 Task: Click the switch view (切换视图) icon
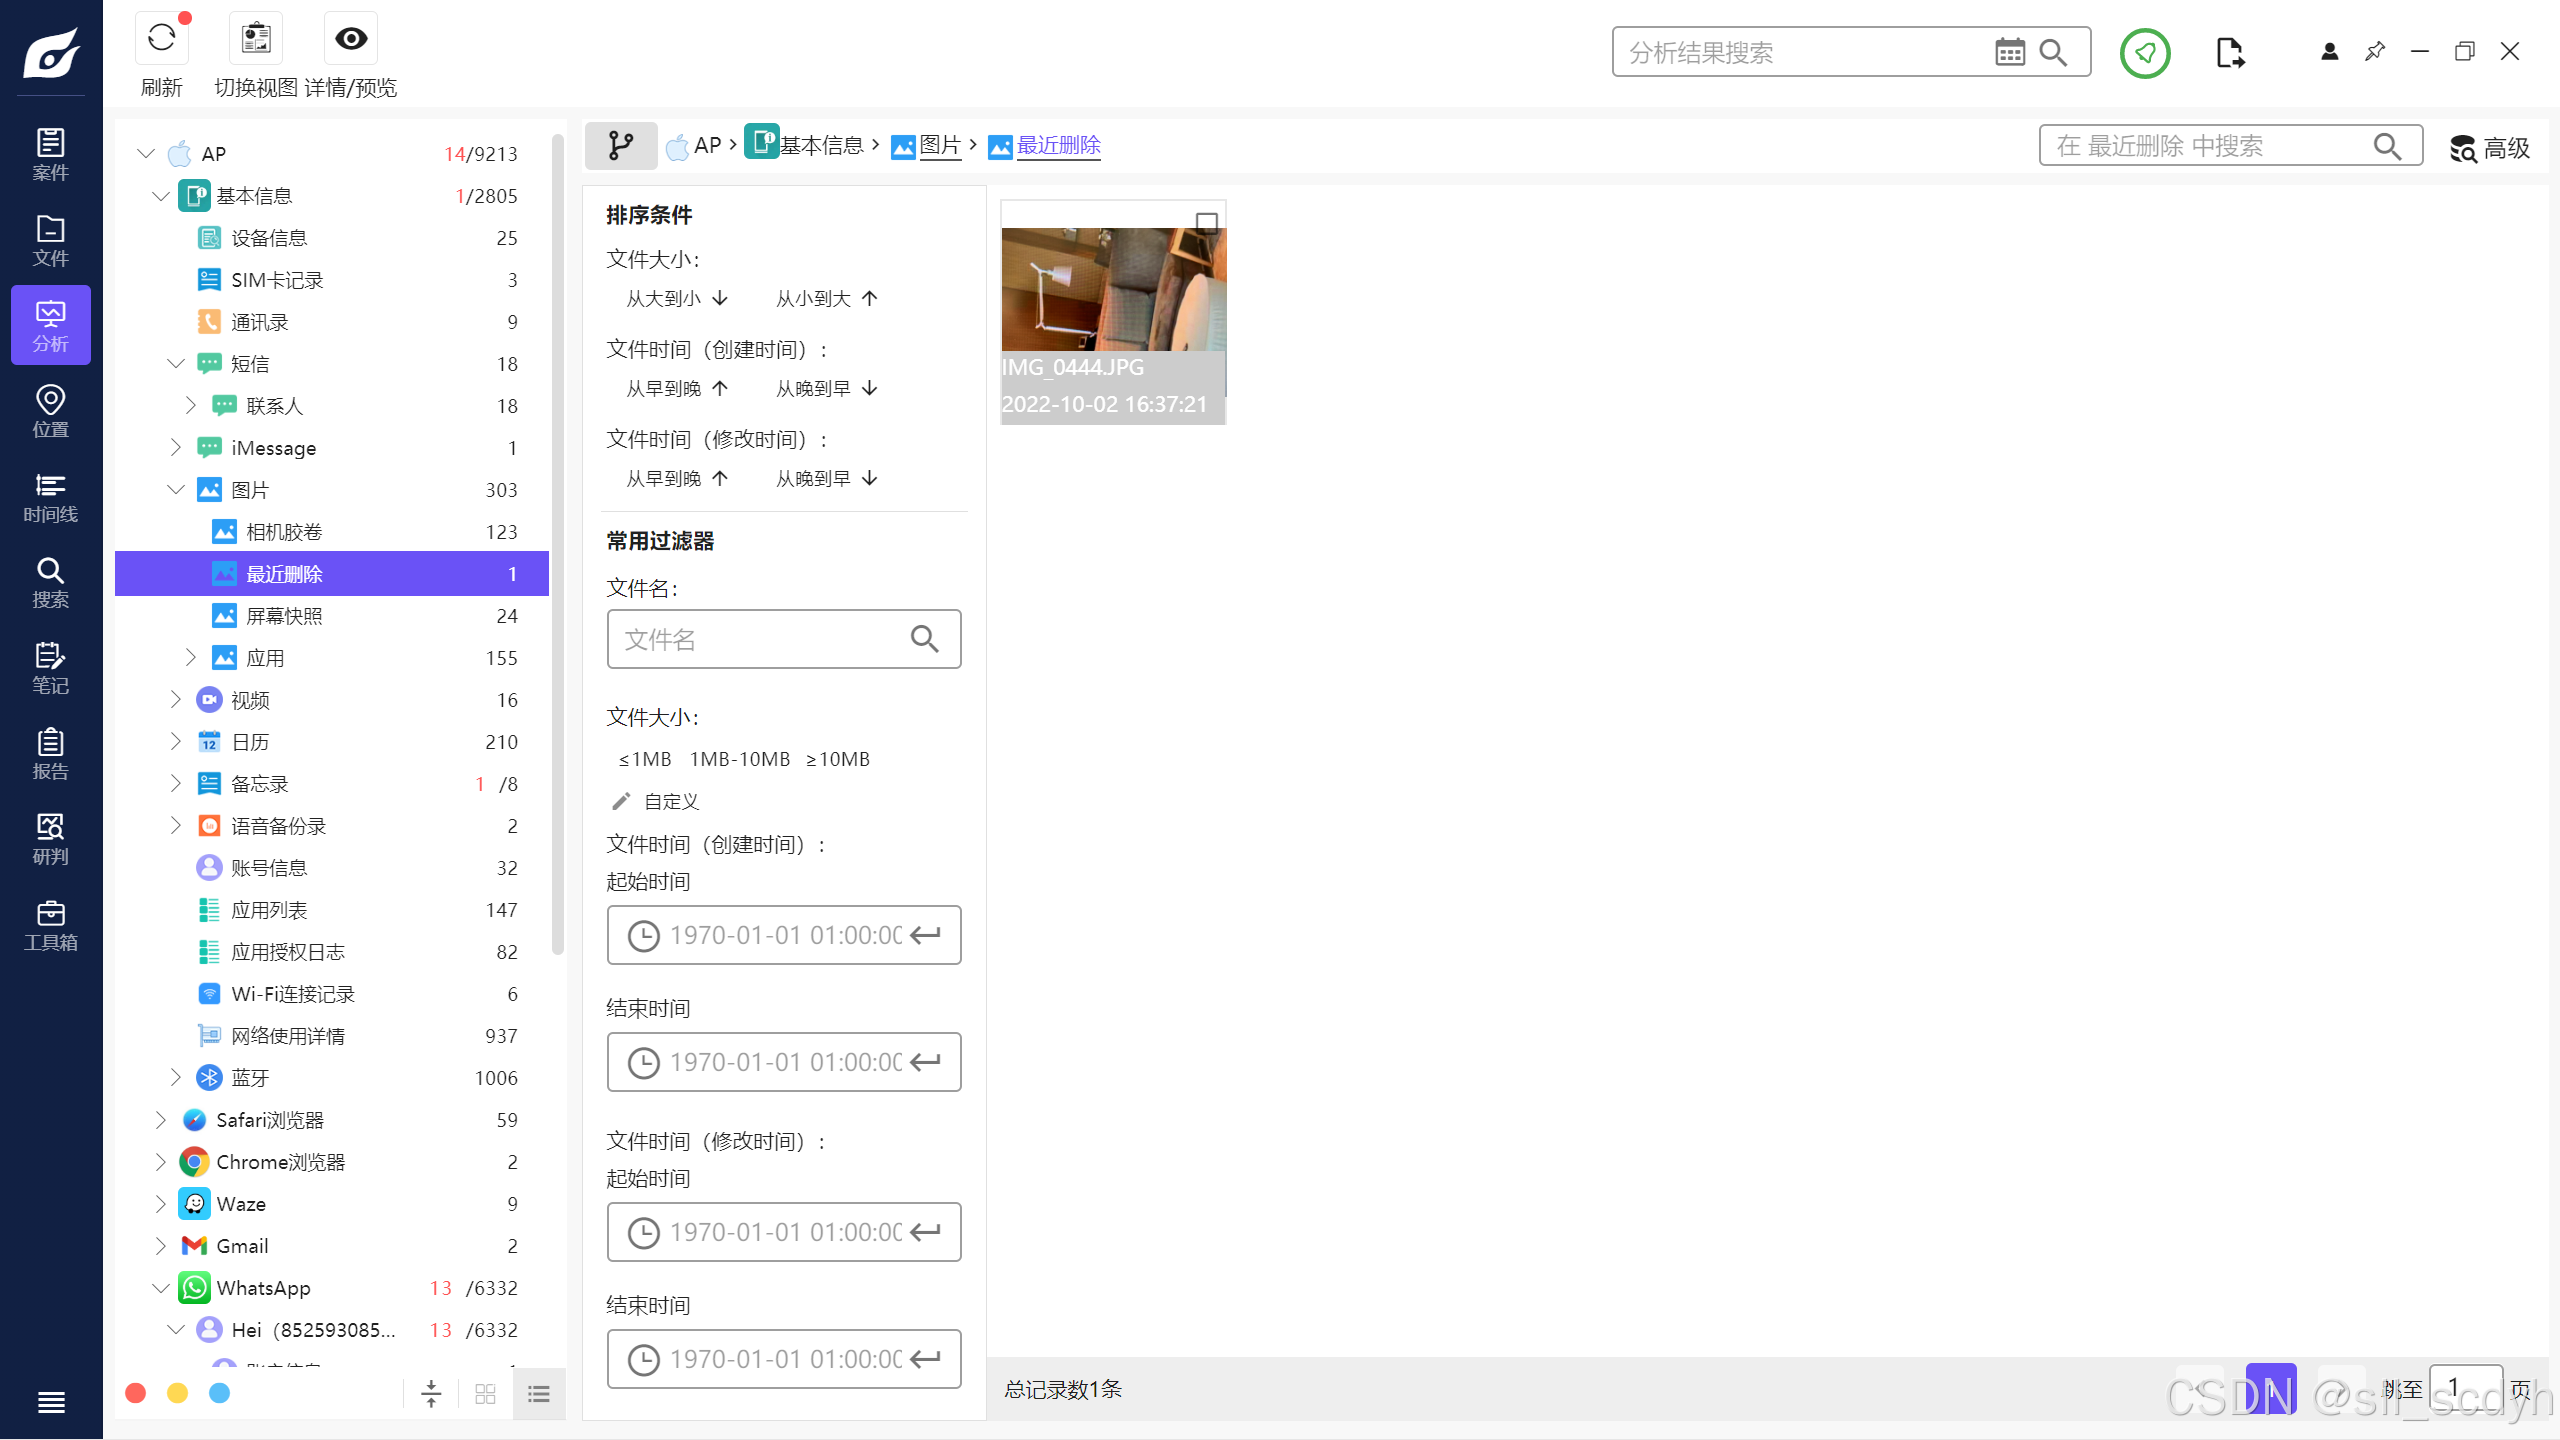point(256,40)
